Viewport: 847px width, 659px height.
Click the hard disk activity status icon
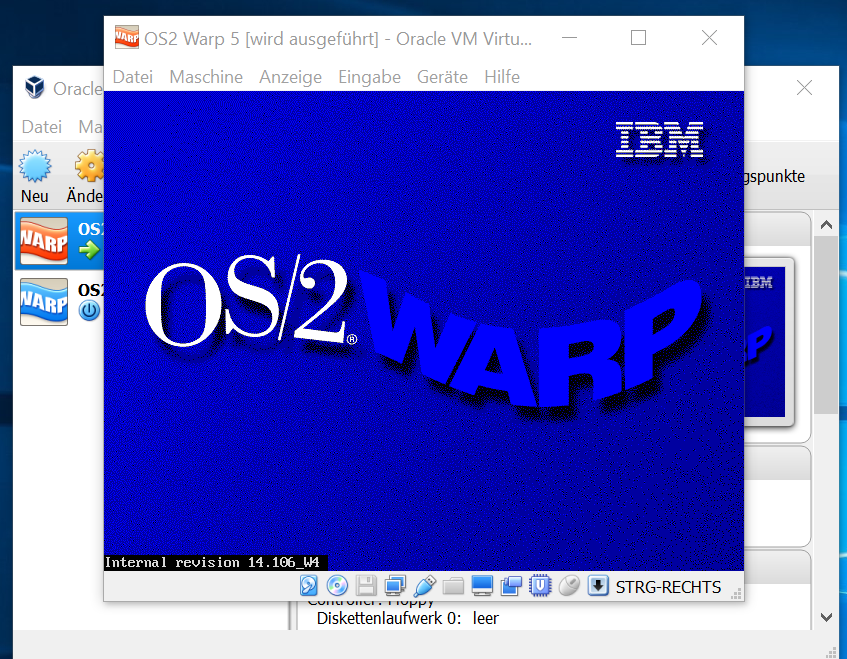coord(308,586)
